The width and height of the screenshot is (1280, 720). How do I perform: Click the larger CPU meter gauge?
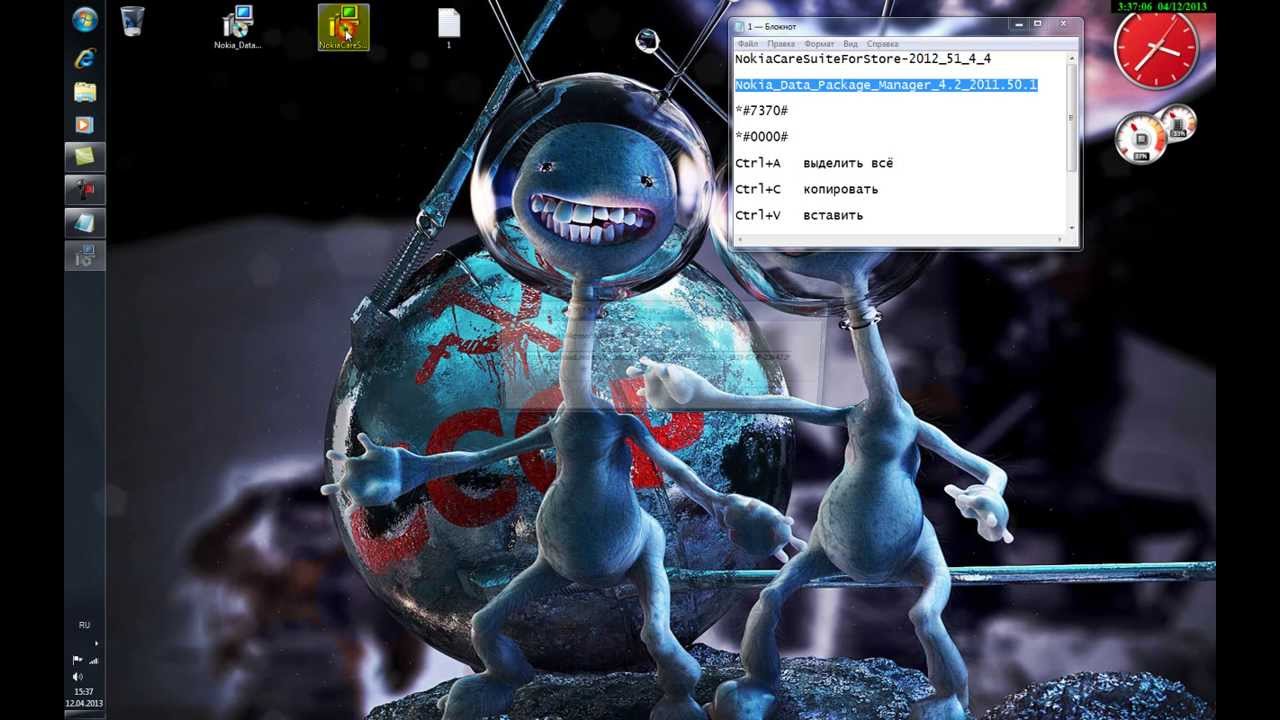[x=1141, y=139]
